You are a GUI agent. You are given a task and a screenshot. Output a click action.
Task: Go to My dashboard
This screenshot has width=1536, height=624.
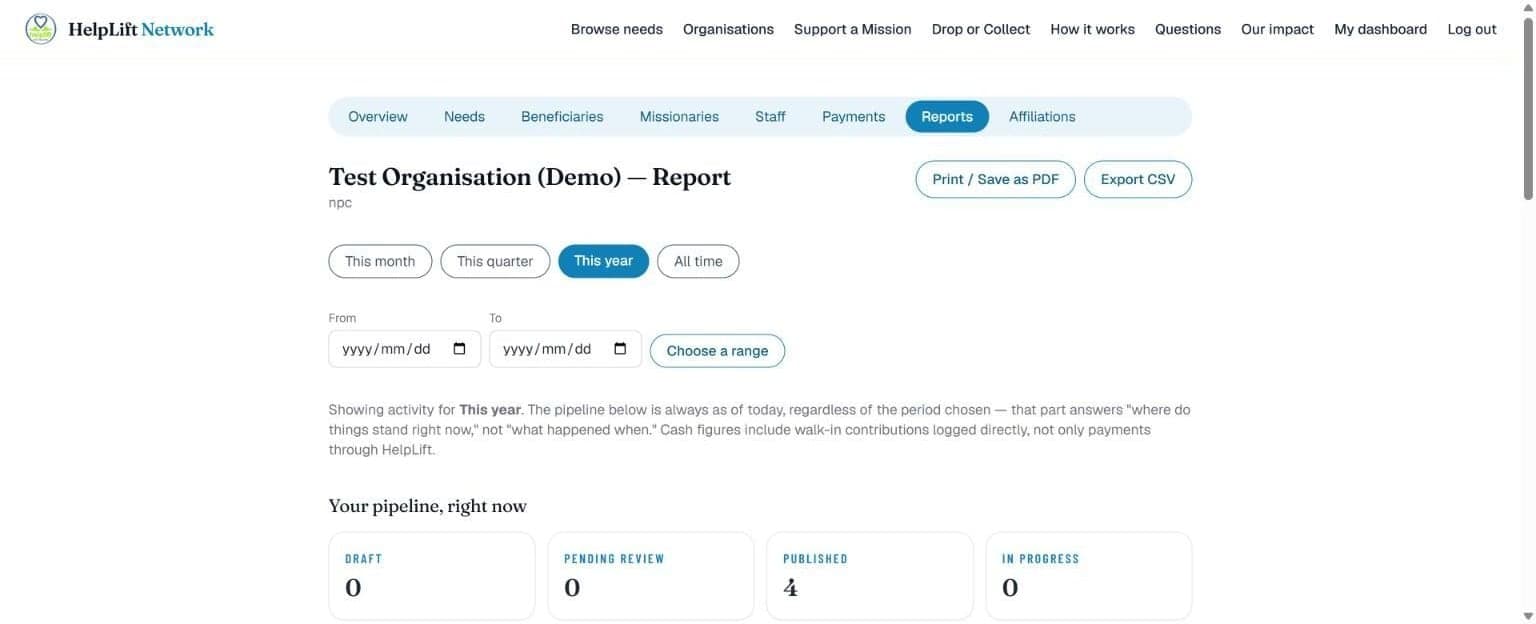pyautogui.click(x=1380, y=29)
